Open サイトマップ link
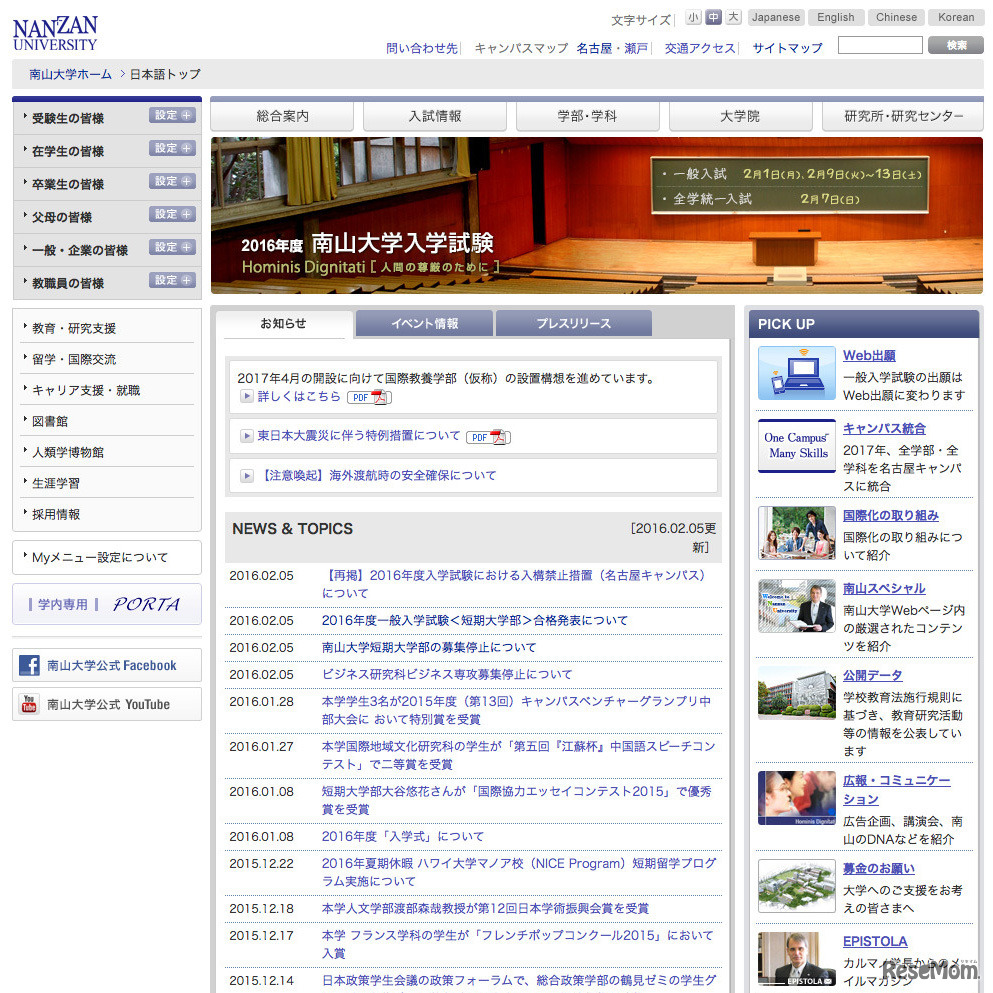This screenshot has height=993, width=993. [787, 49]
